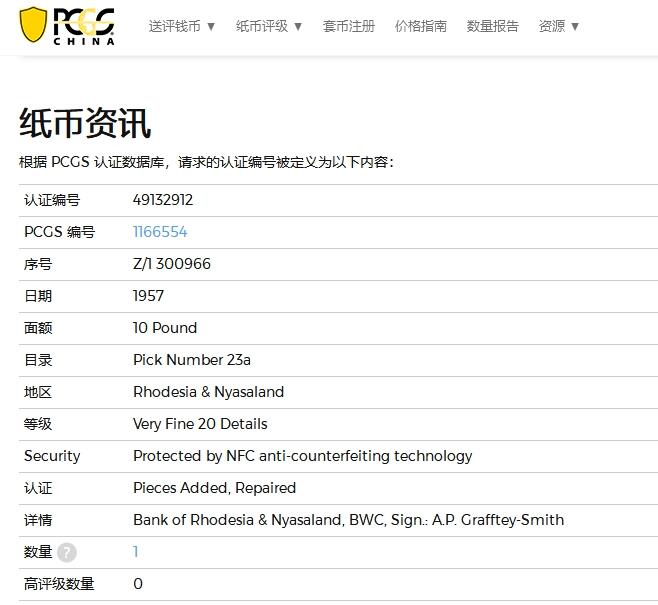This screenshot has width=658, height=605.
Task: Click the PCGS China shield logo
Action: (x=67, y=26)
